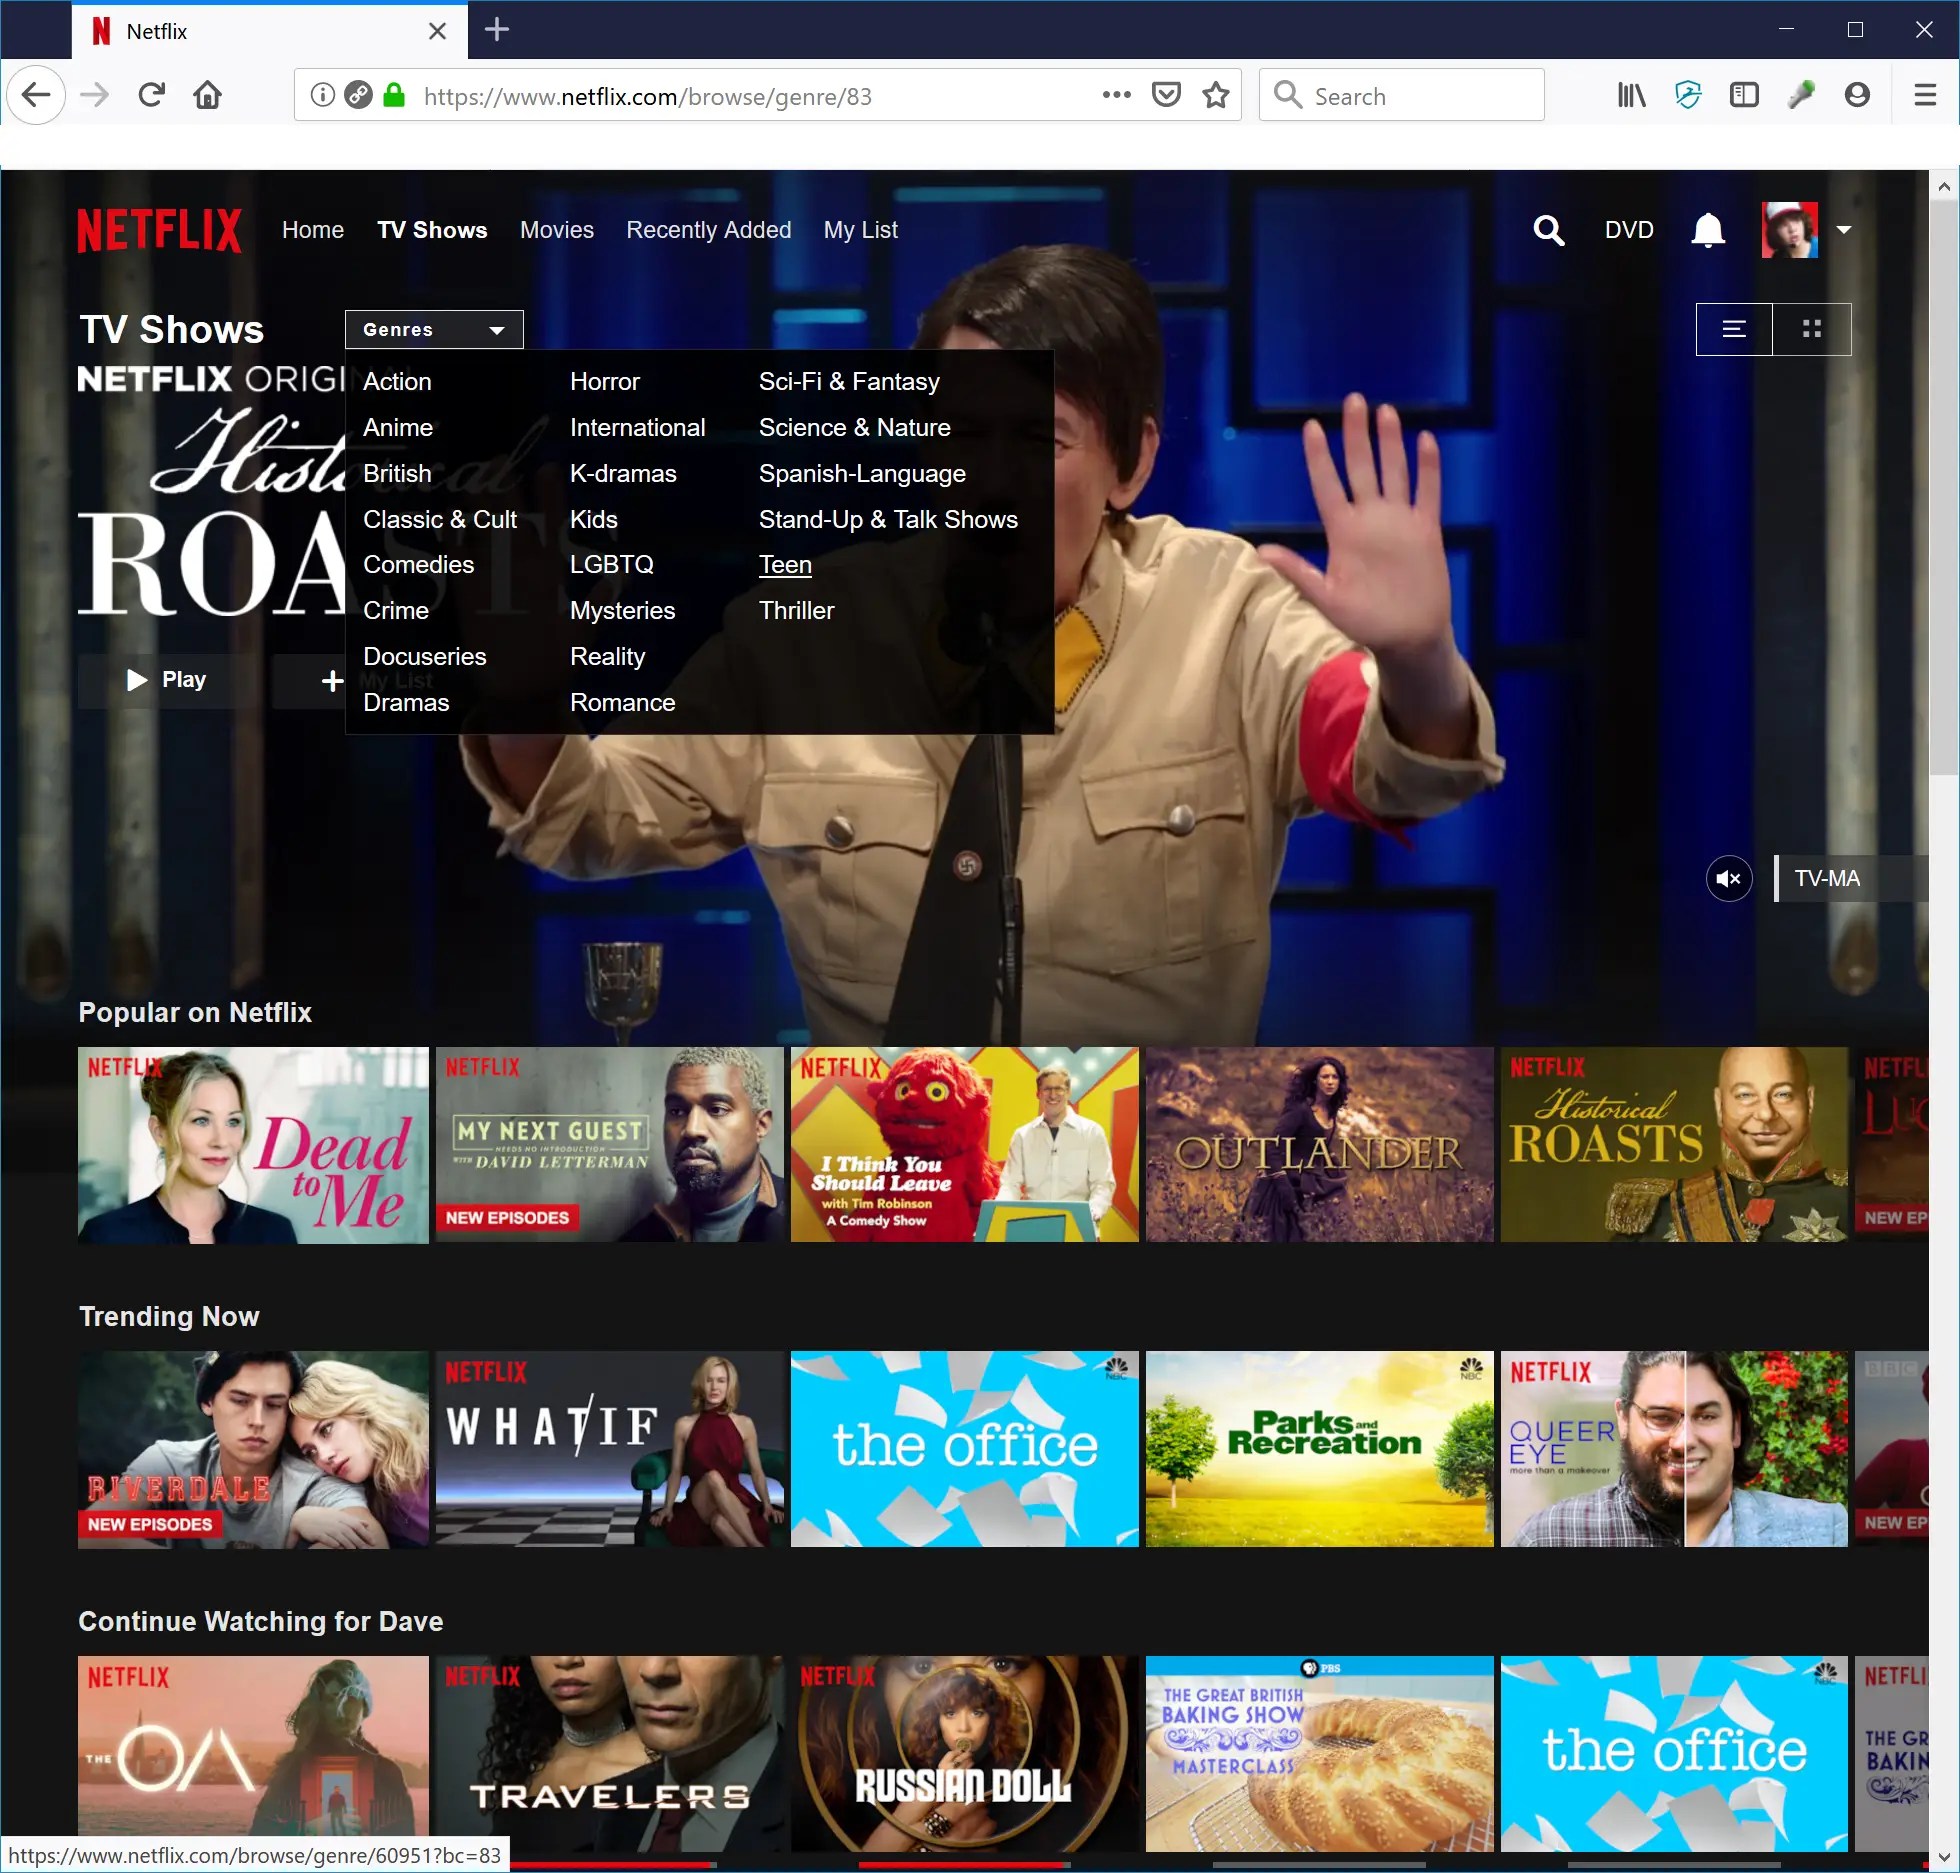Screen dimensions: 1960x1873
Task: Open Firefox page actions ellipsis menu
Action: pos(1116,95)
